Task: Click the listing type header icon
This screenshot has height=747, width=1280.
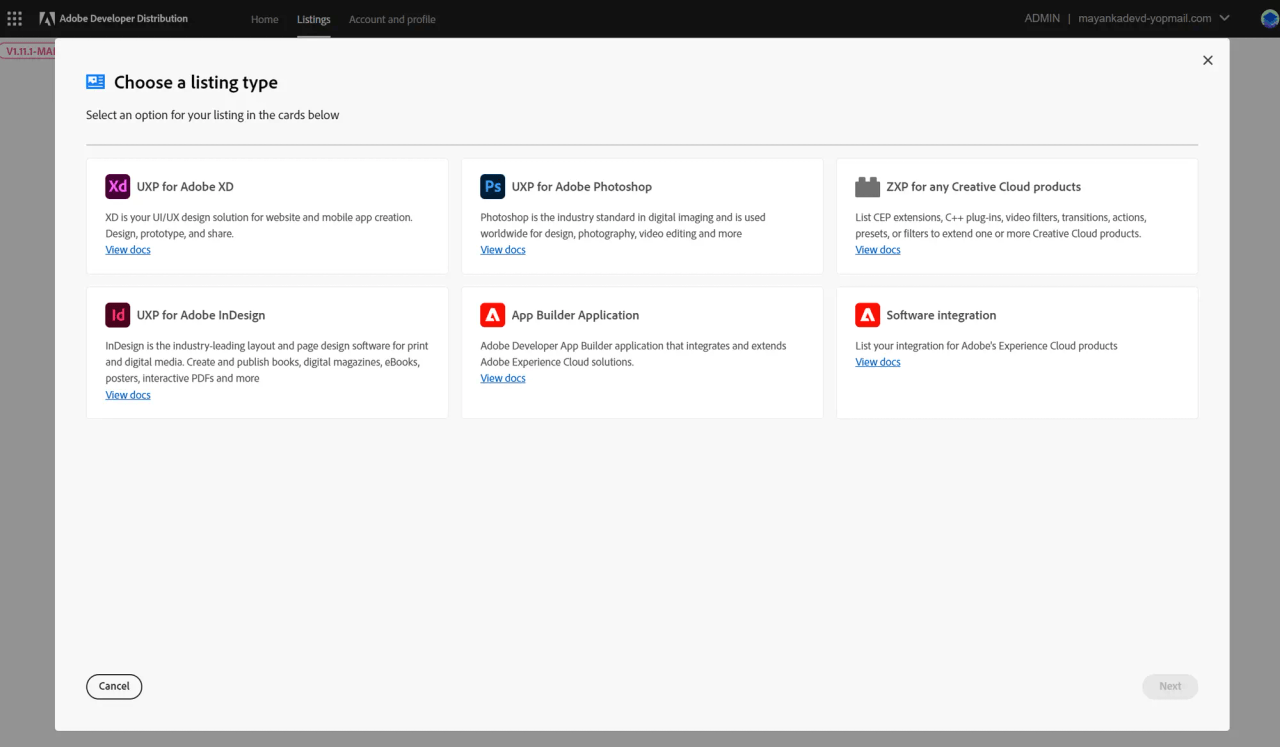Action: tap(96, 82)
